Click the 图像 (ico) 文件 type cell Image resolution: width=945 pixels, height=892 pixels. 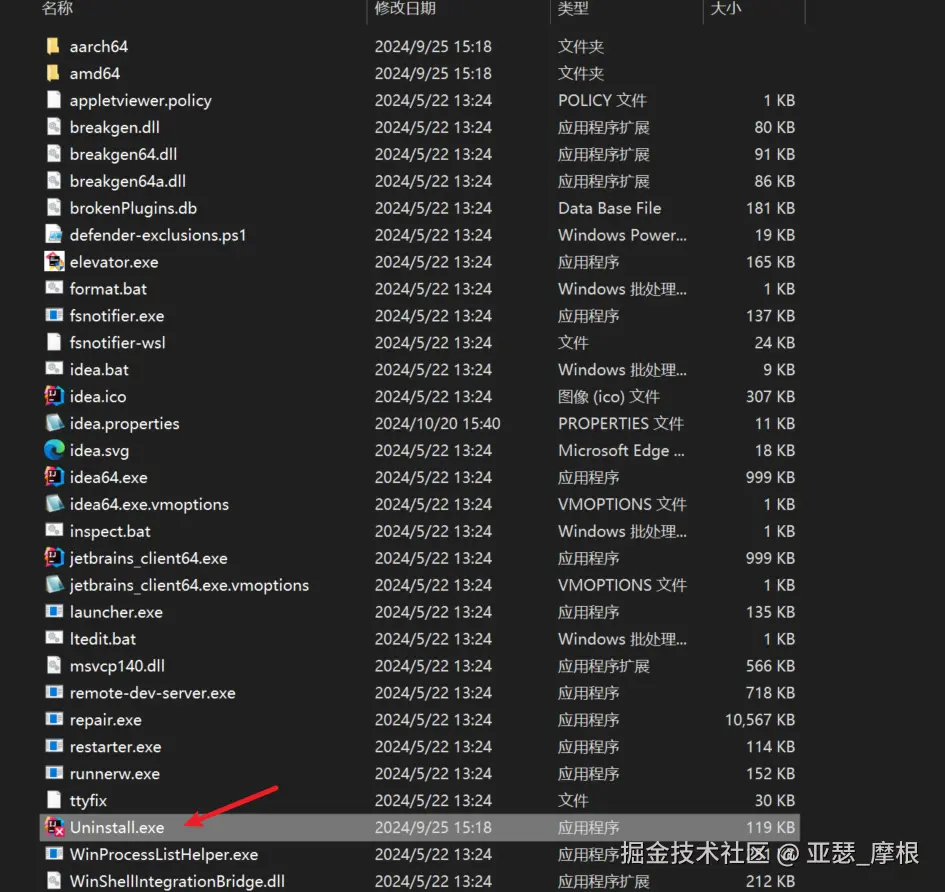pyautogui.click(x=609, y=397)
